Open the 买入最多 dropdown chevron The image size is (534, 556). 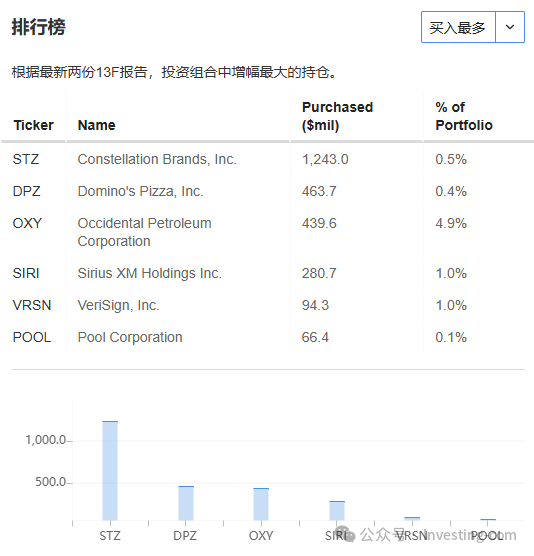pos(510,27)
